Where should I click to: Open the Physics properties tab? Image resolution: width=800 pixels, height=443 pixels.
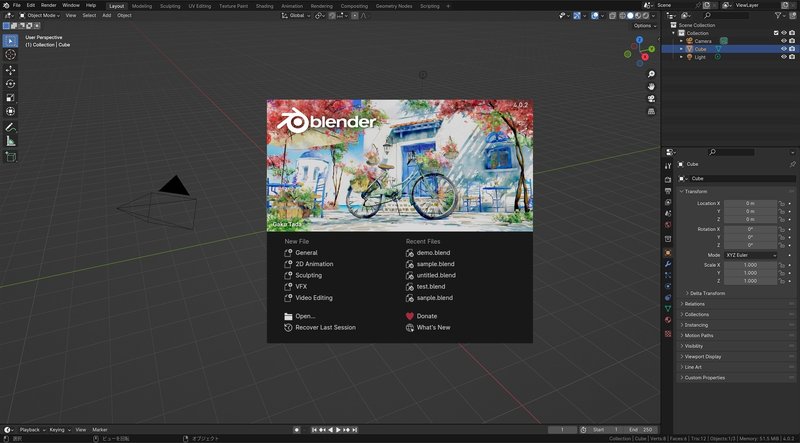668,286
